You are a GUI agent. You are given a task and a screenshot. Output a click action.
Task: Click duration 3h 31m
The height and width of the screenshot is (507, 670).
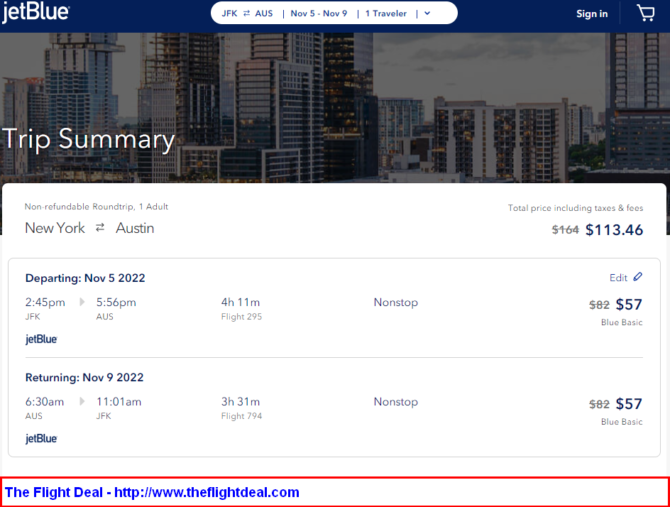coord(241,401)
